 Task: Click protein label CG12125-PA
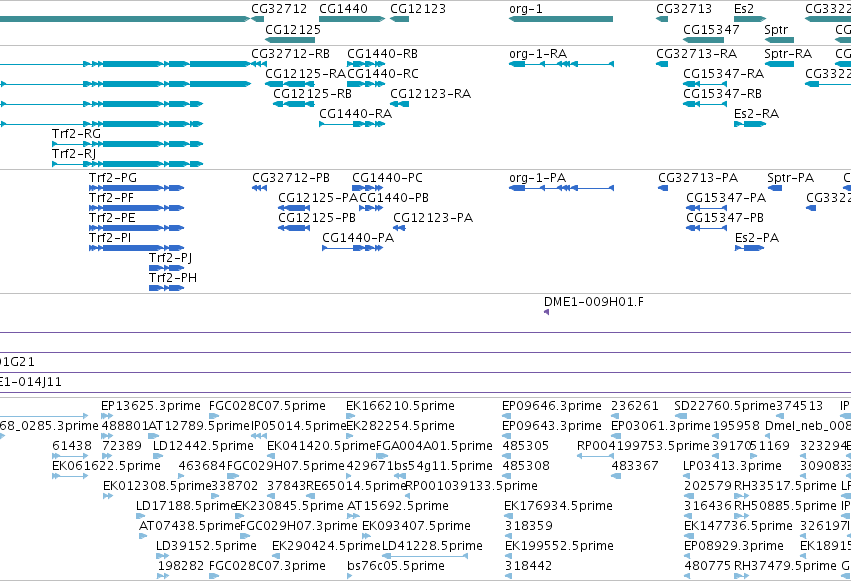point(317,198)
